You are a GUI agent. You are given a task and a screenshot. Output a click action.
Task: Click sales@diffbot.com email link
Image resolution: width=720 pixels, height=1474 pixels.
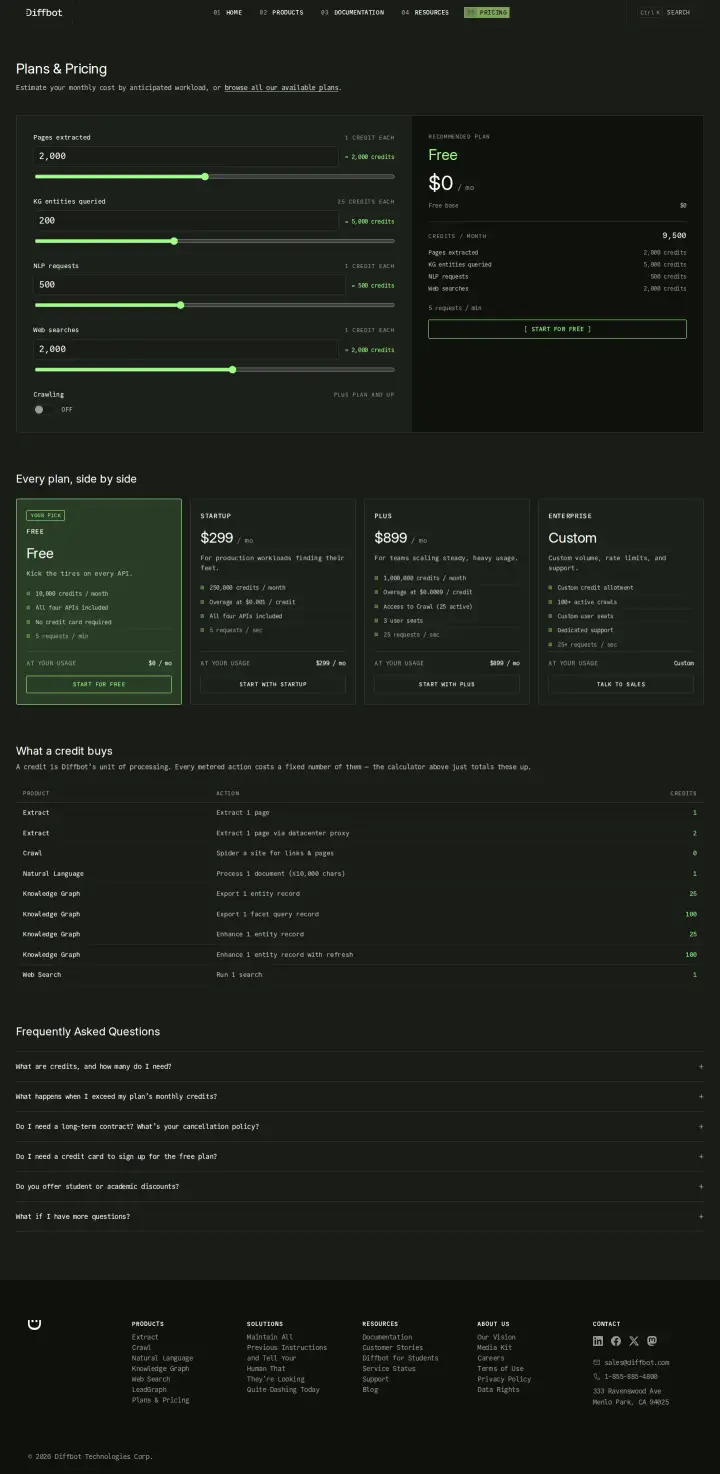point(637,1362)
